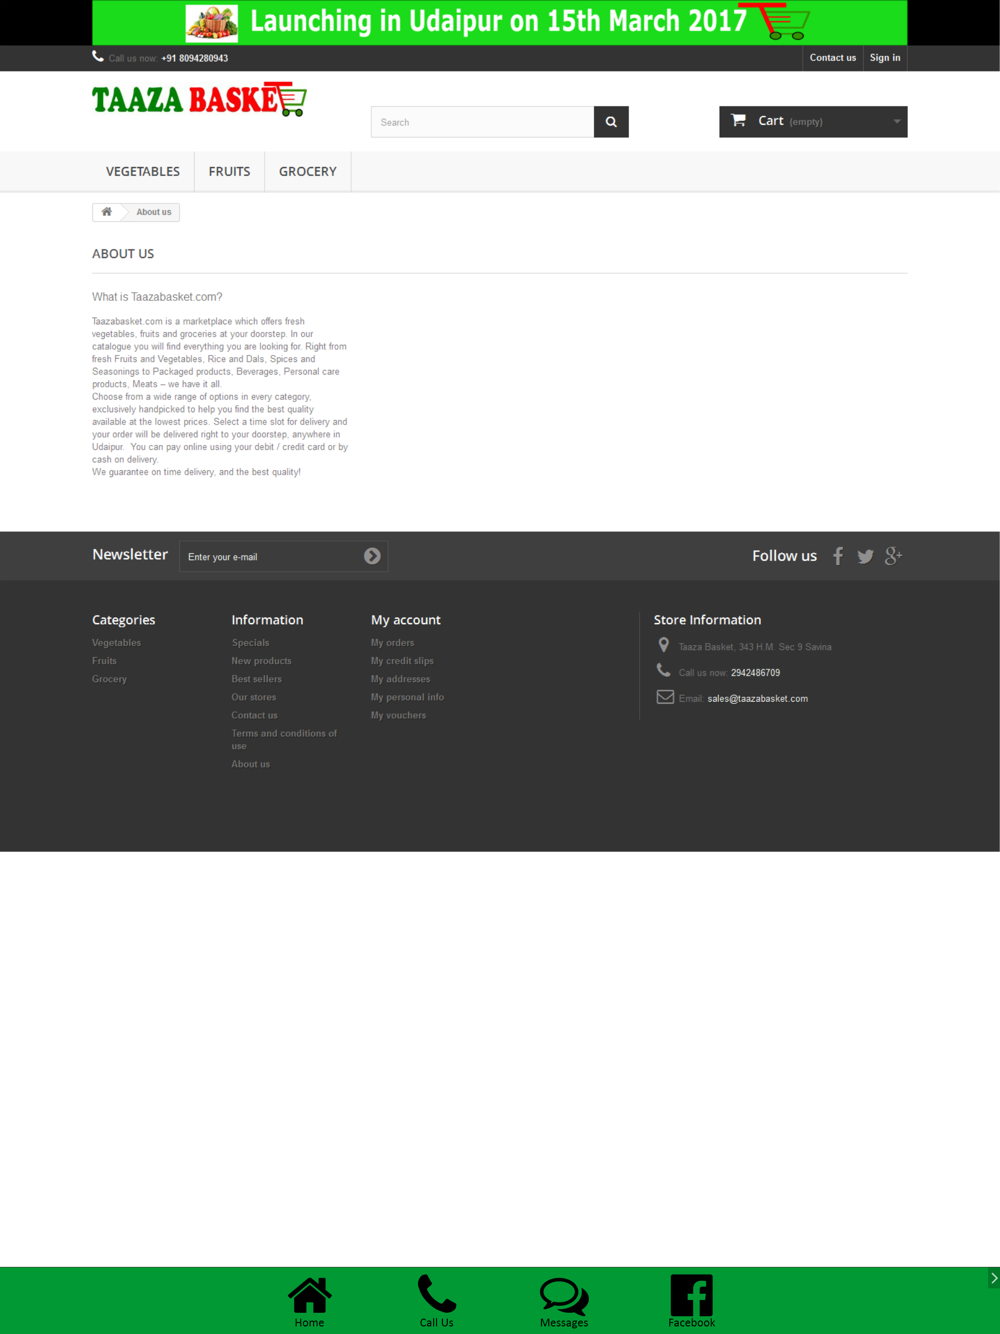Open the footer Contact us link
This screenshot has height=1334, width=1000.
coord(254,715)
